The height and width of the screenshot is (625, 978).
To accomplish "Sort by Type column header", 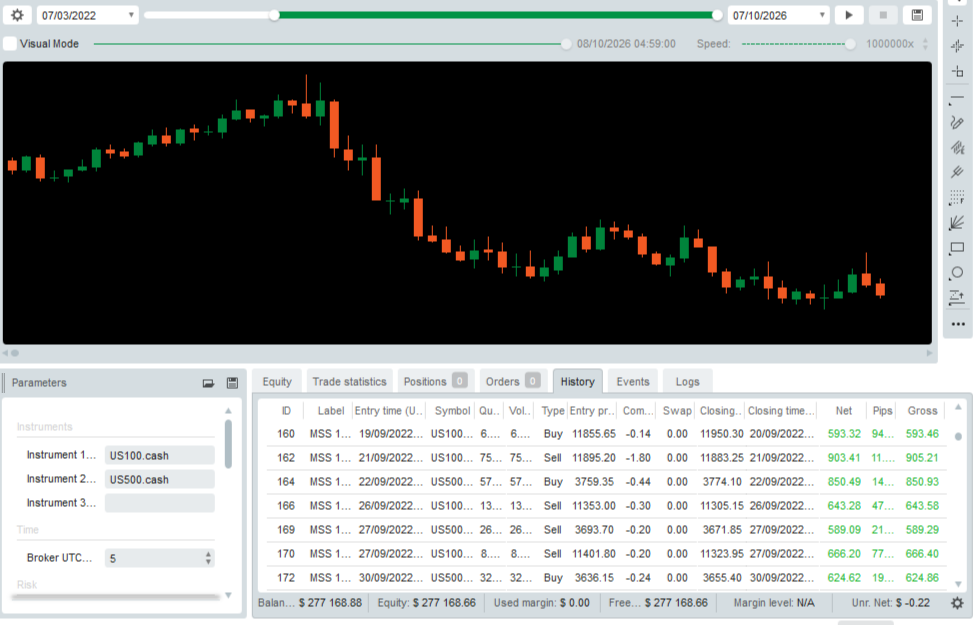I will [553, 410].
